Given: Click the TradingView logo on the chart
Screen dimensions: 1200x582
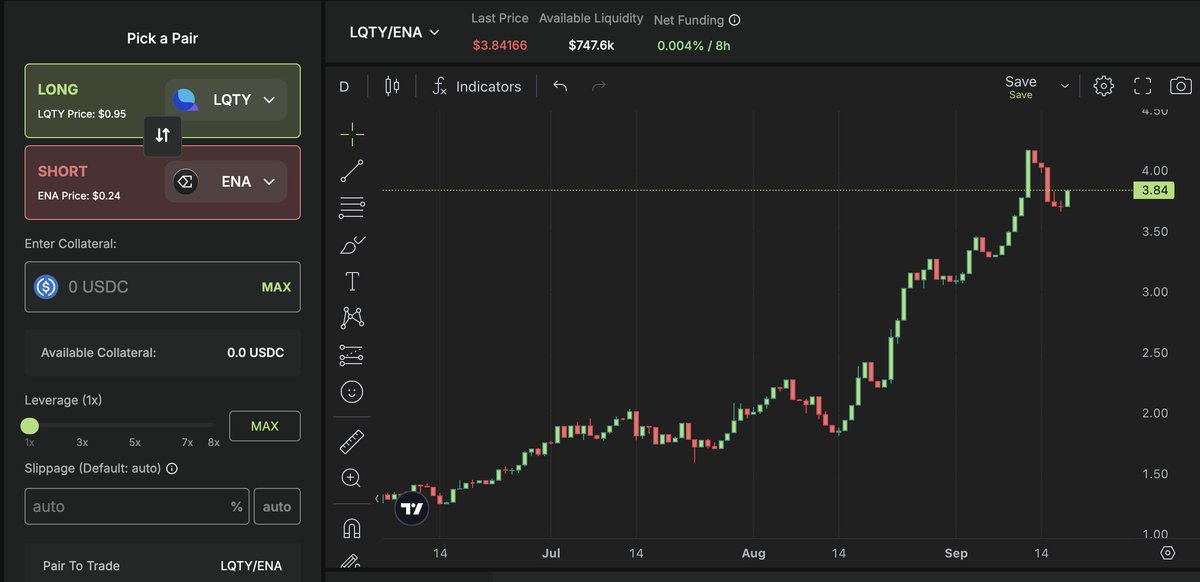Looking at the screenshot, I should (x=411, y=508).
